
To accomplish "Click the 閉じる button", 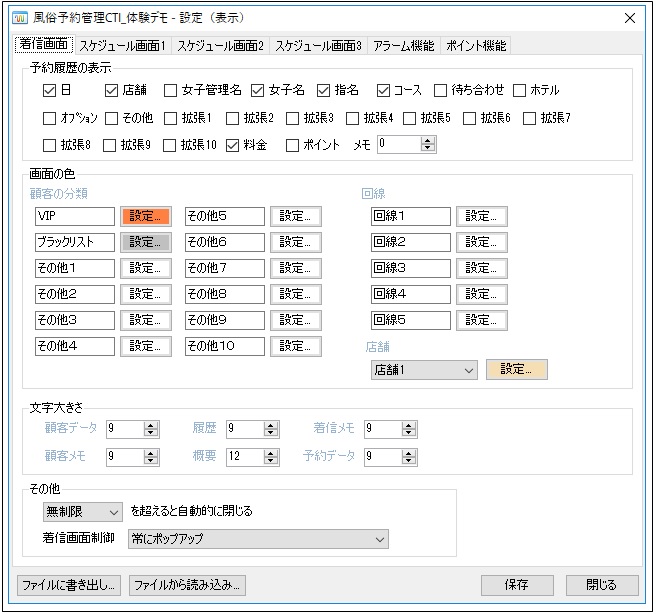I will 601,585.
